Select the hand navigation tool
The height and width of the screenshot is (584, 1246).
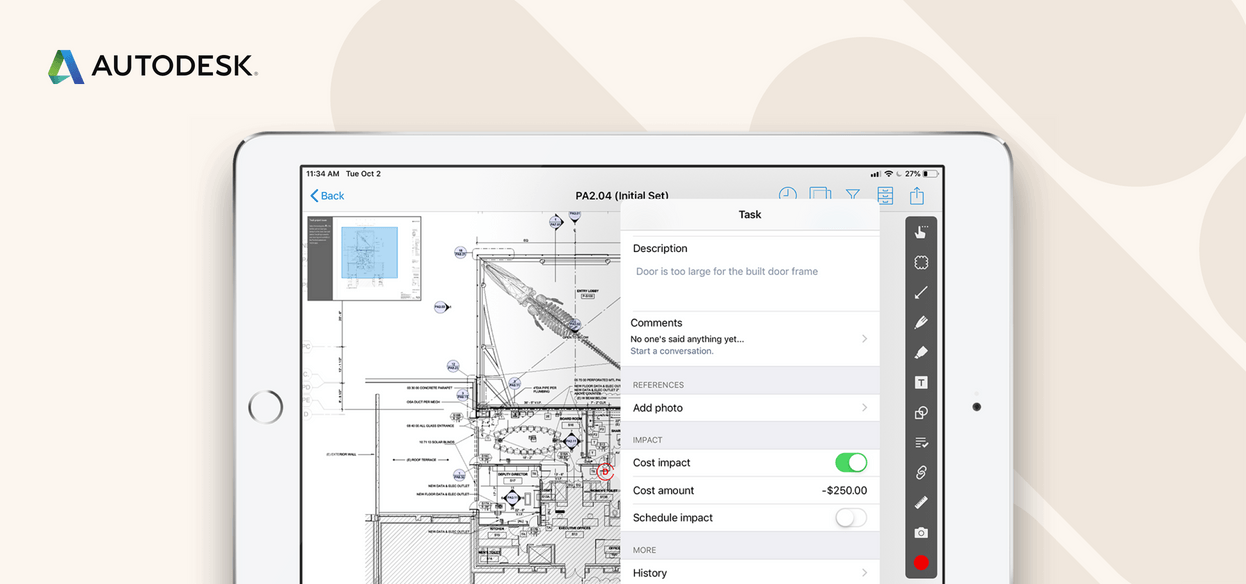920,231
